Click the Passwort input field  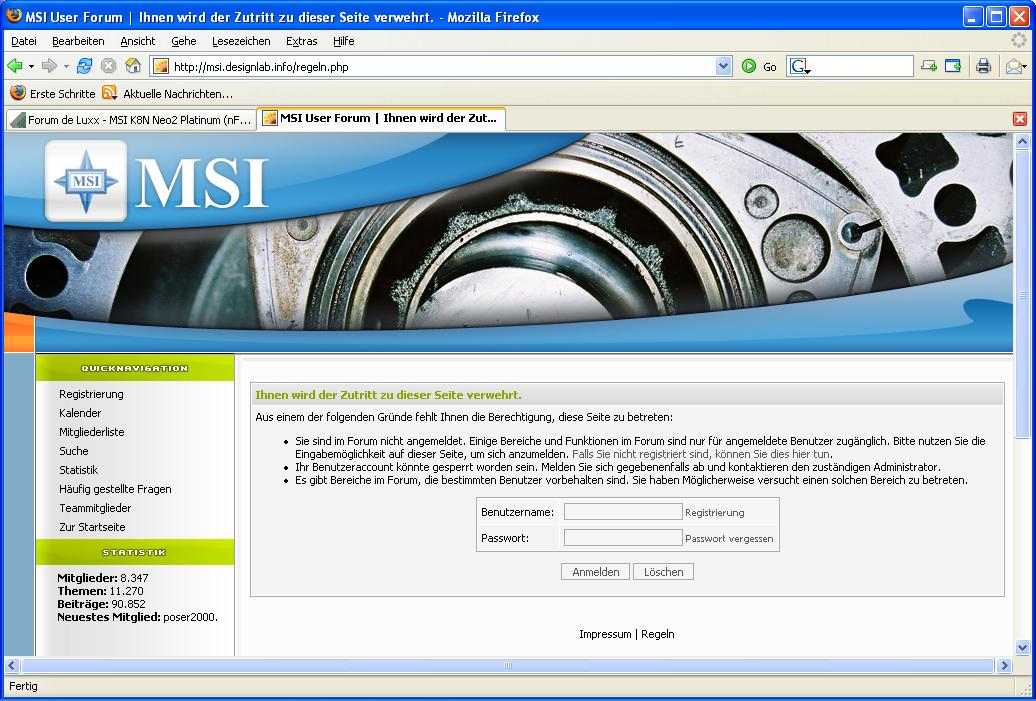point(623,537)
